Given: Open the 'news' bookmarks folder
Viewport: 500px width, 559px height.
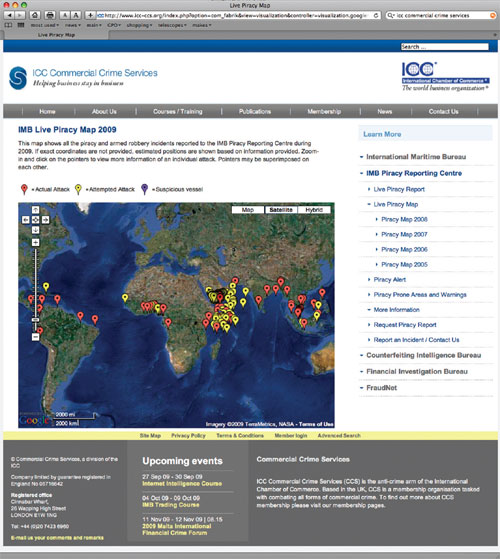Looking at the screenshot, I should click(73, 25).
